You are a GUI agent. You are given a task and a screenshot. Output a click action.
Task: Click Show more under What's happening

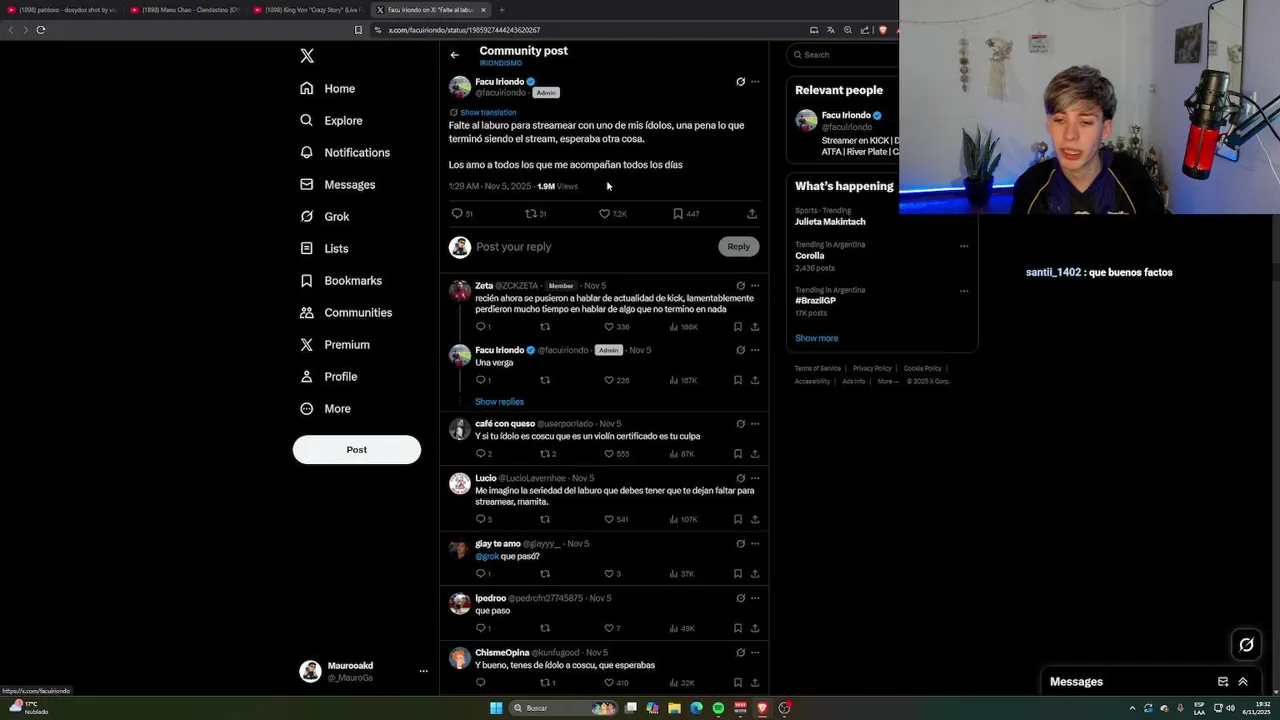click(817, 338)
